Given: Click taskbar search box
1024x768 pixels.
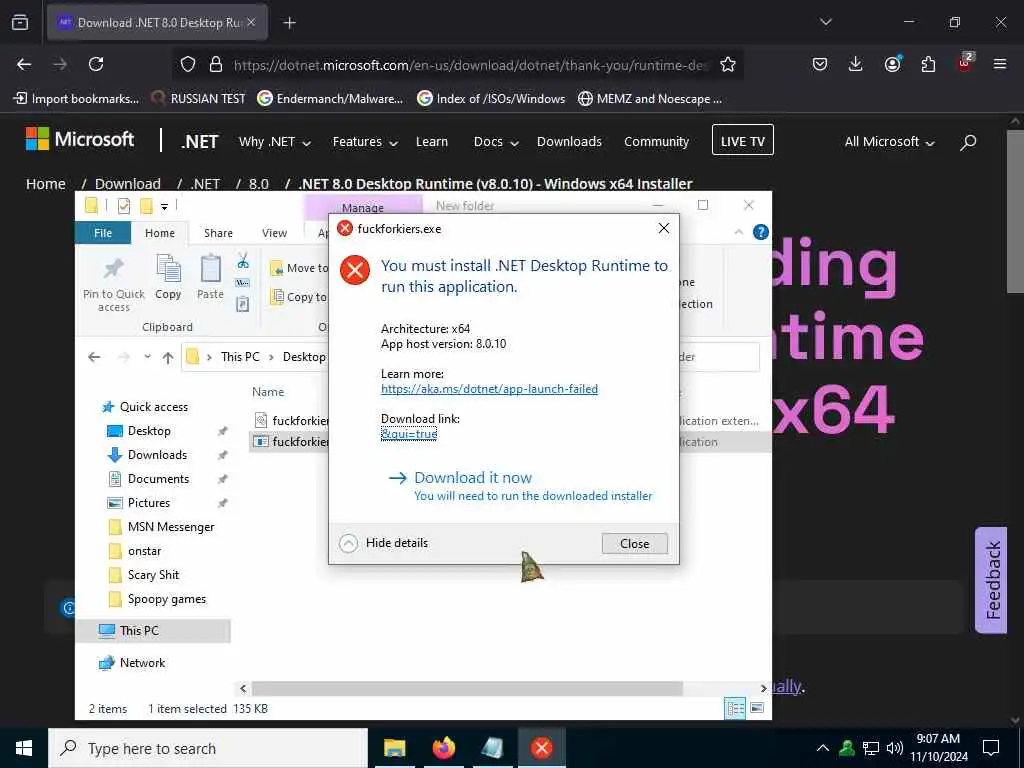Looking at the screenshot, I should [x=208, y=748].
